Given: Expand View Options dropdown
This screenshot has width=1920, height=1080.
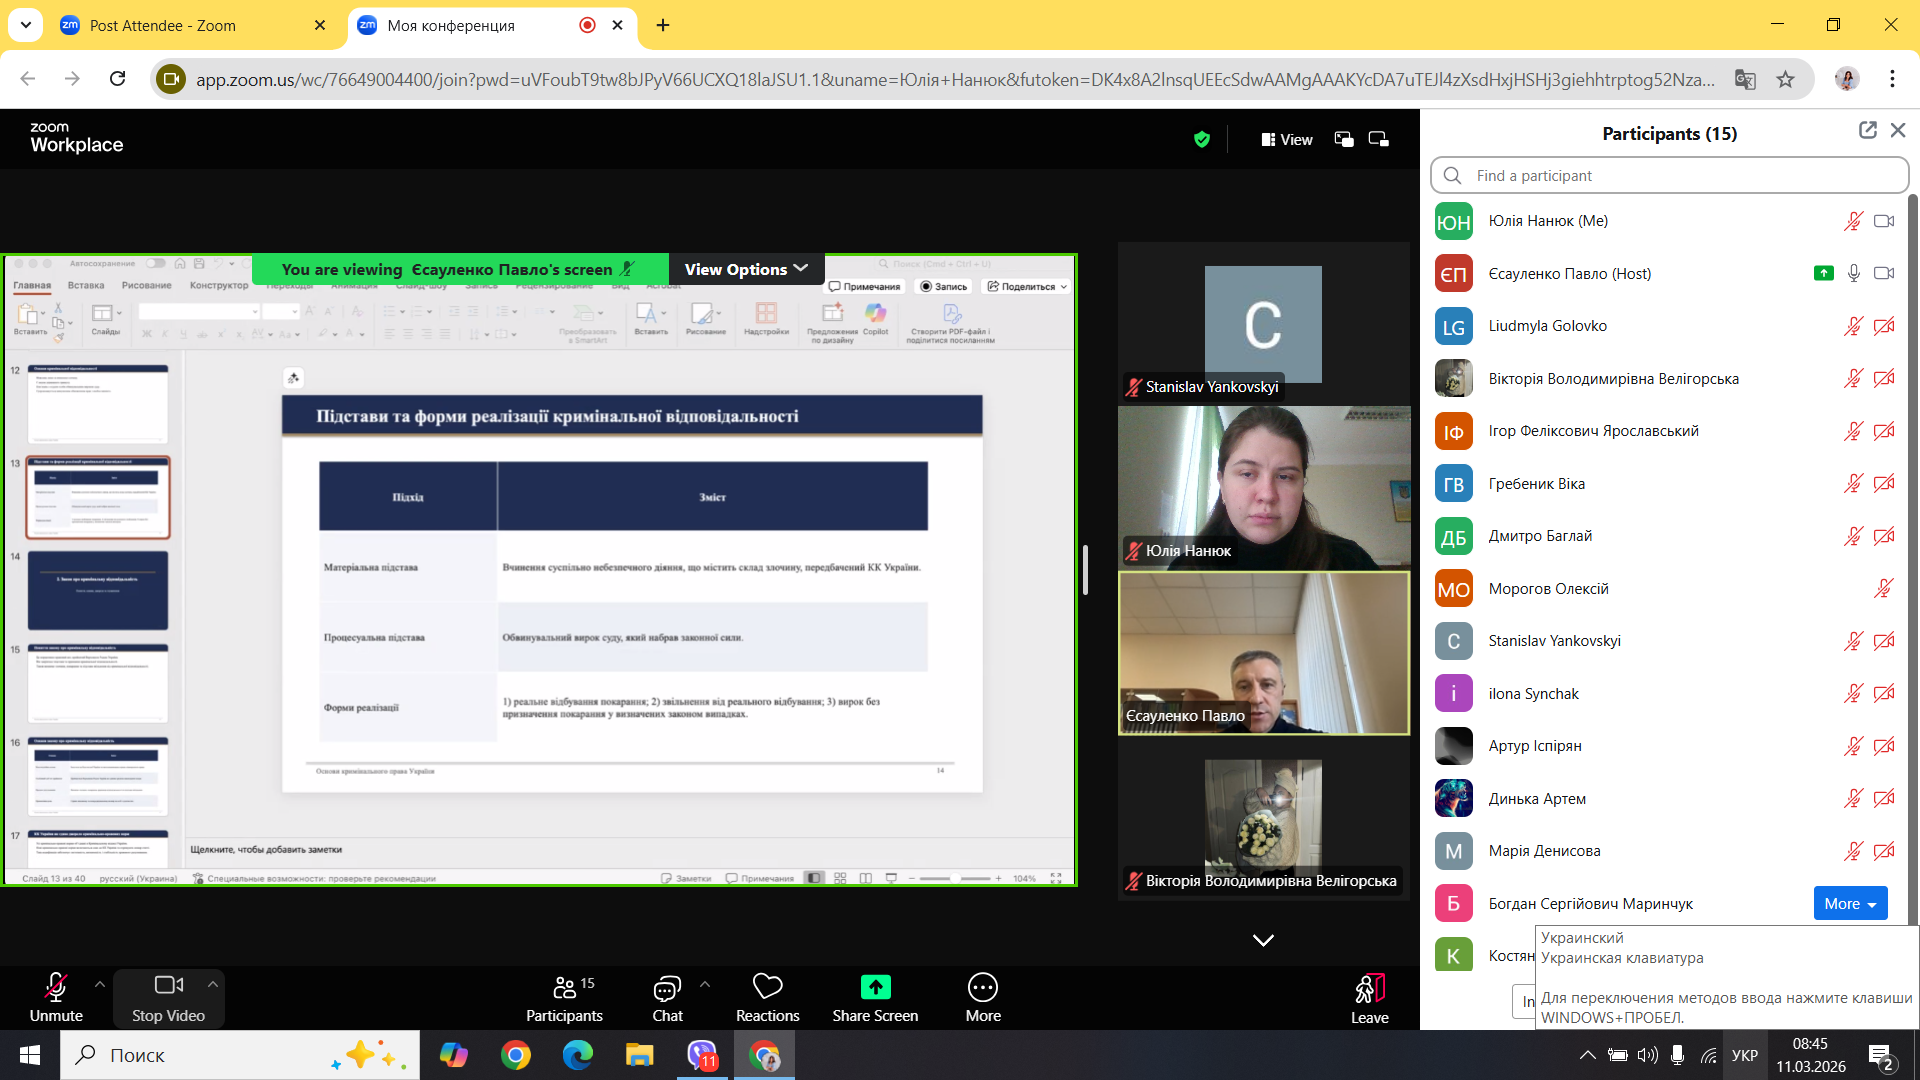Looking at the screenshot, I should [x=746, y=269].
